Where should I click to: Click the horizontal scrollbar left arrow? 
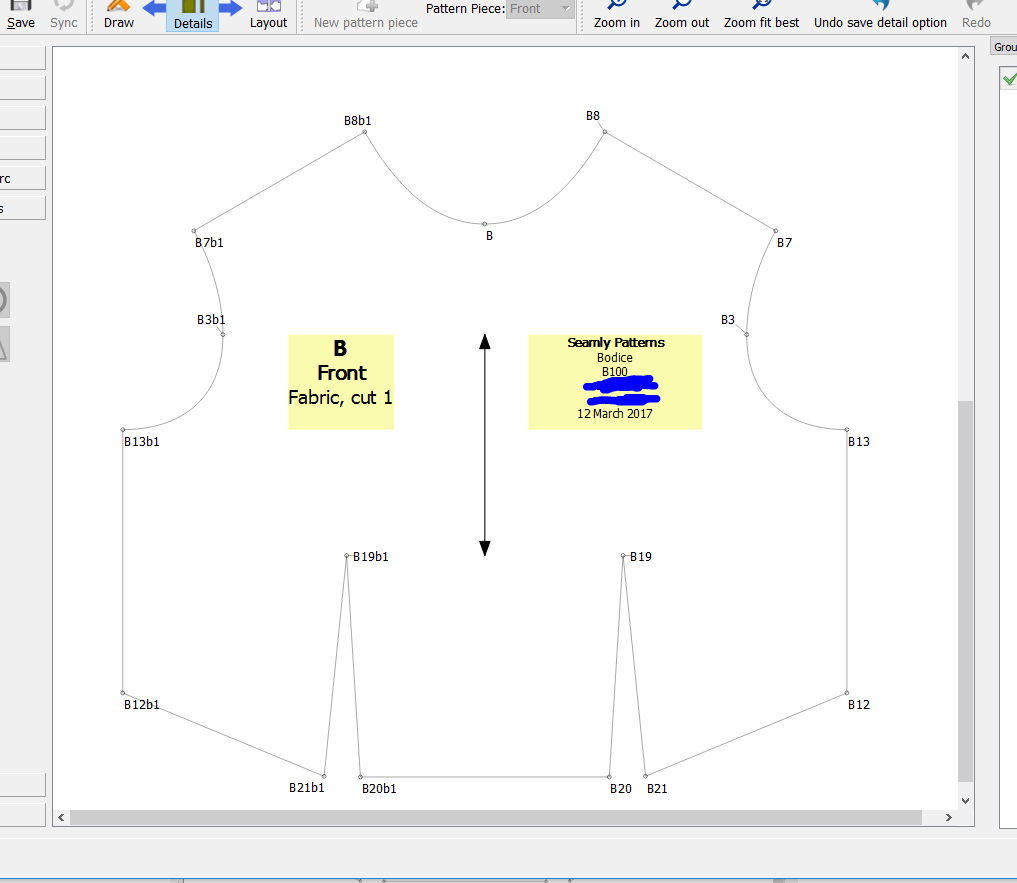pos(61,818)
